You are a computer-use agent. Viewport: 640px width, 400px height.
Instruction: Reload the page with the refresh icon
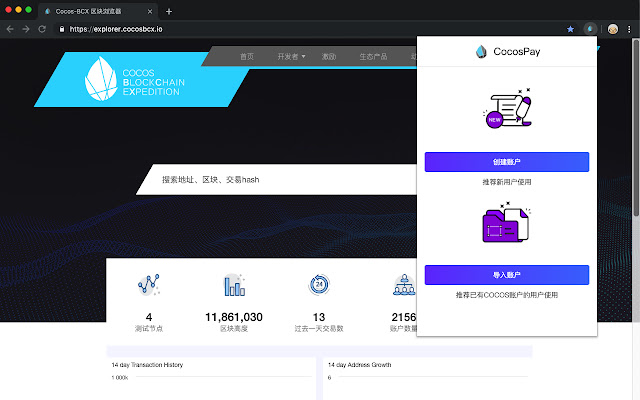pos(42,29)
